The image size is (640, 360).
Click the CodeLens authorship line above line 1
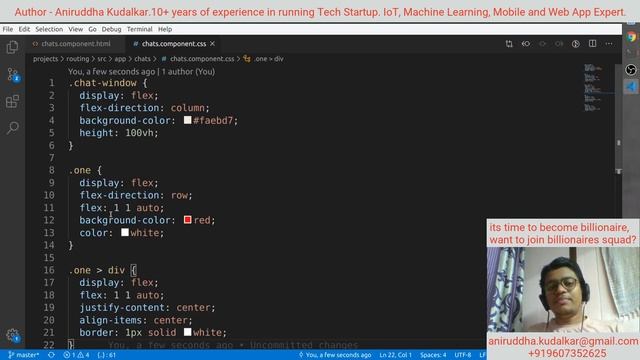[141, 72]
